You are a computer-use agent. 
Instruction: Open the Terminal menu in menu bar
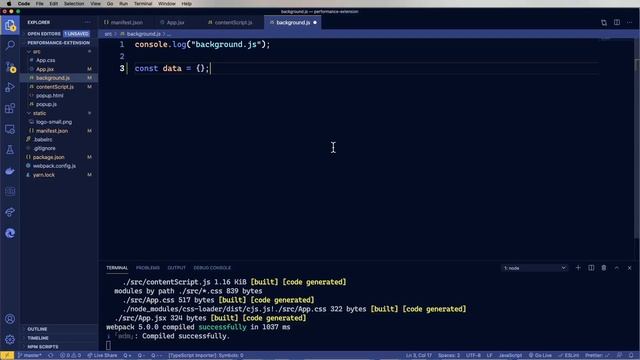point(143,4)
